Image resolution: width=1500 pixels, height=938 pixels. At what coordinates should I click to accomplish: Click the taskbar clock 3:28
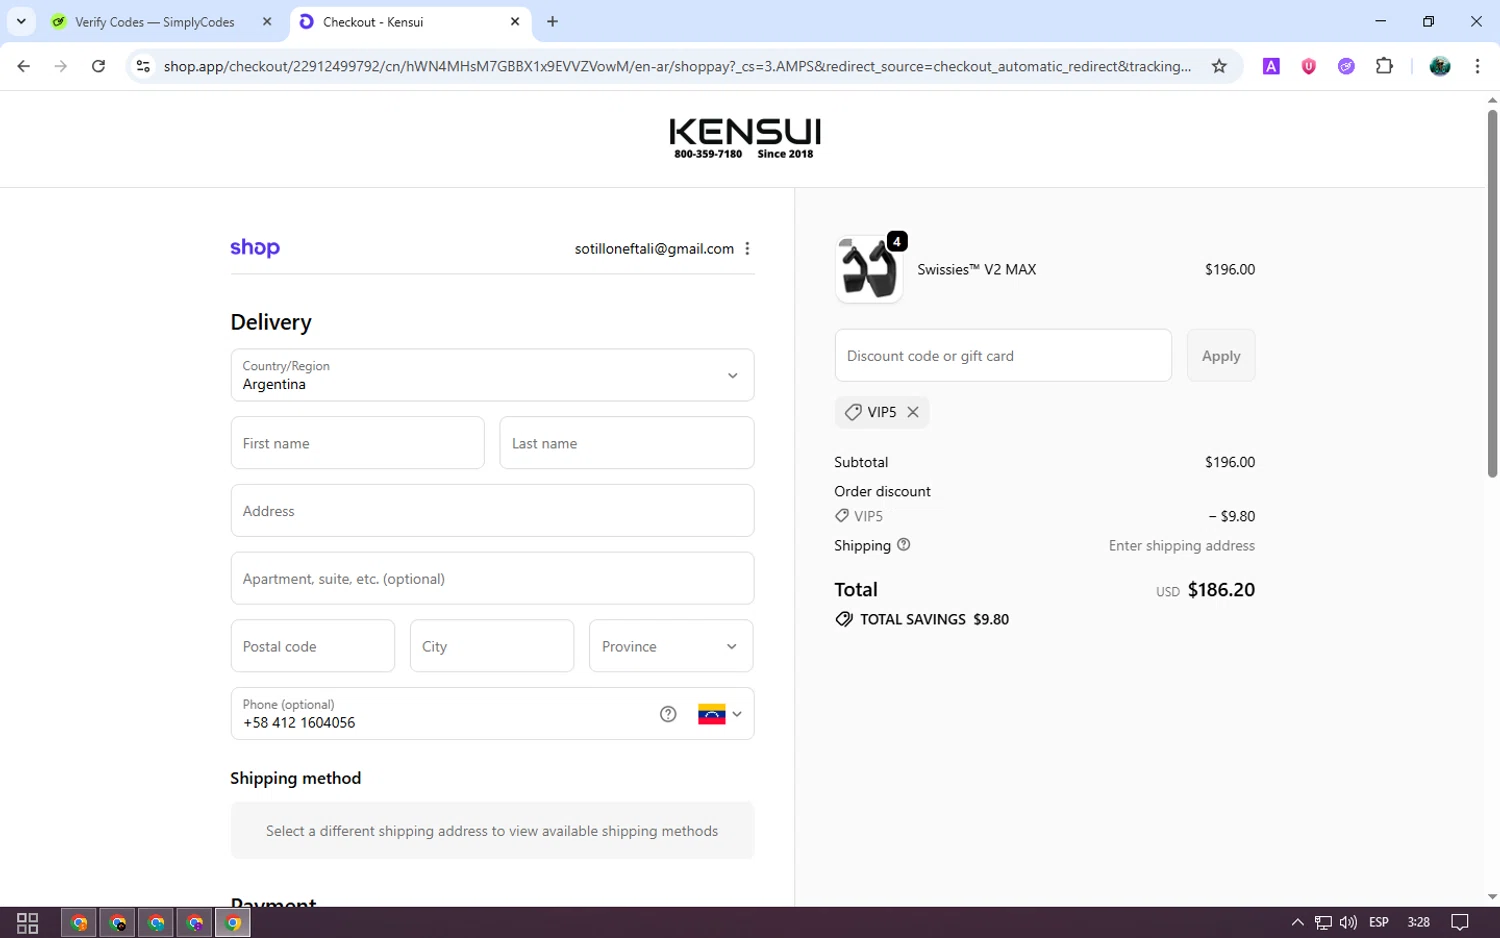(1418, 923)
